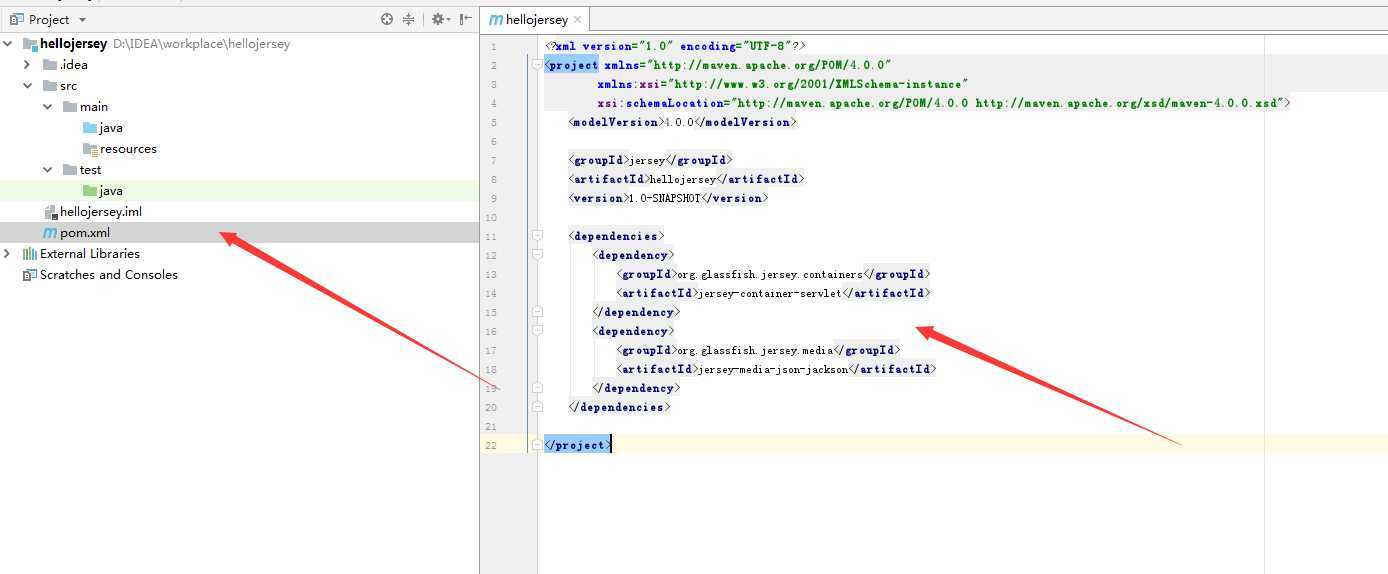The height and width of the screenshot is (574, 1388).
Task: Open the Project panel settings gear
Action: point(437,19)
